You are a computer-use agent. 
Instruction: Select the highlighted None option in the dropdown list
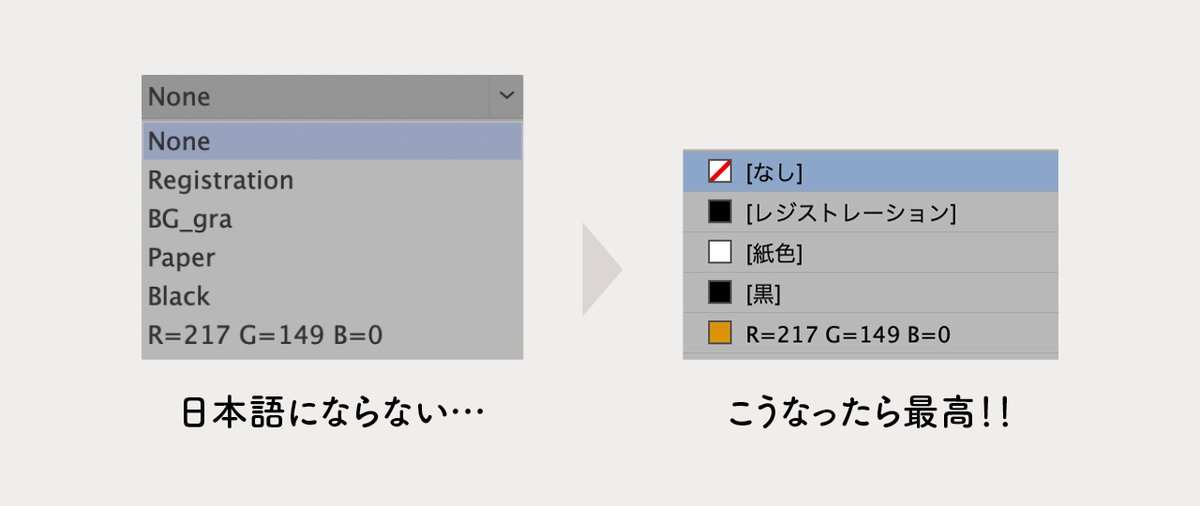[180, 141]
